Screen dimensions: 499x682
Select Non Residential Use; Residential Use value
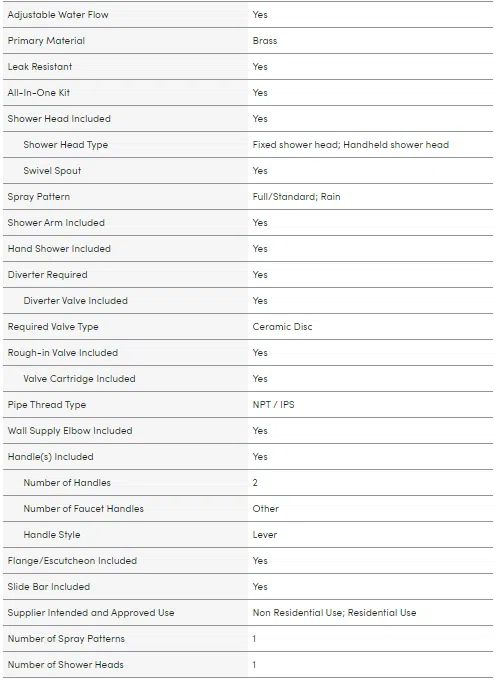[334, 613]
